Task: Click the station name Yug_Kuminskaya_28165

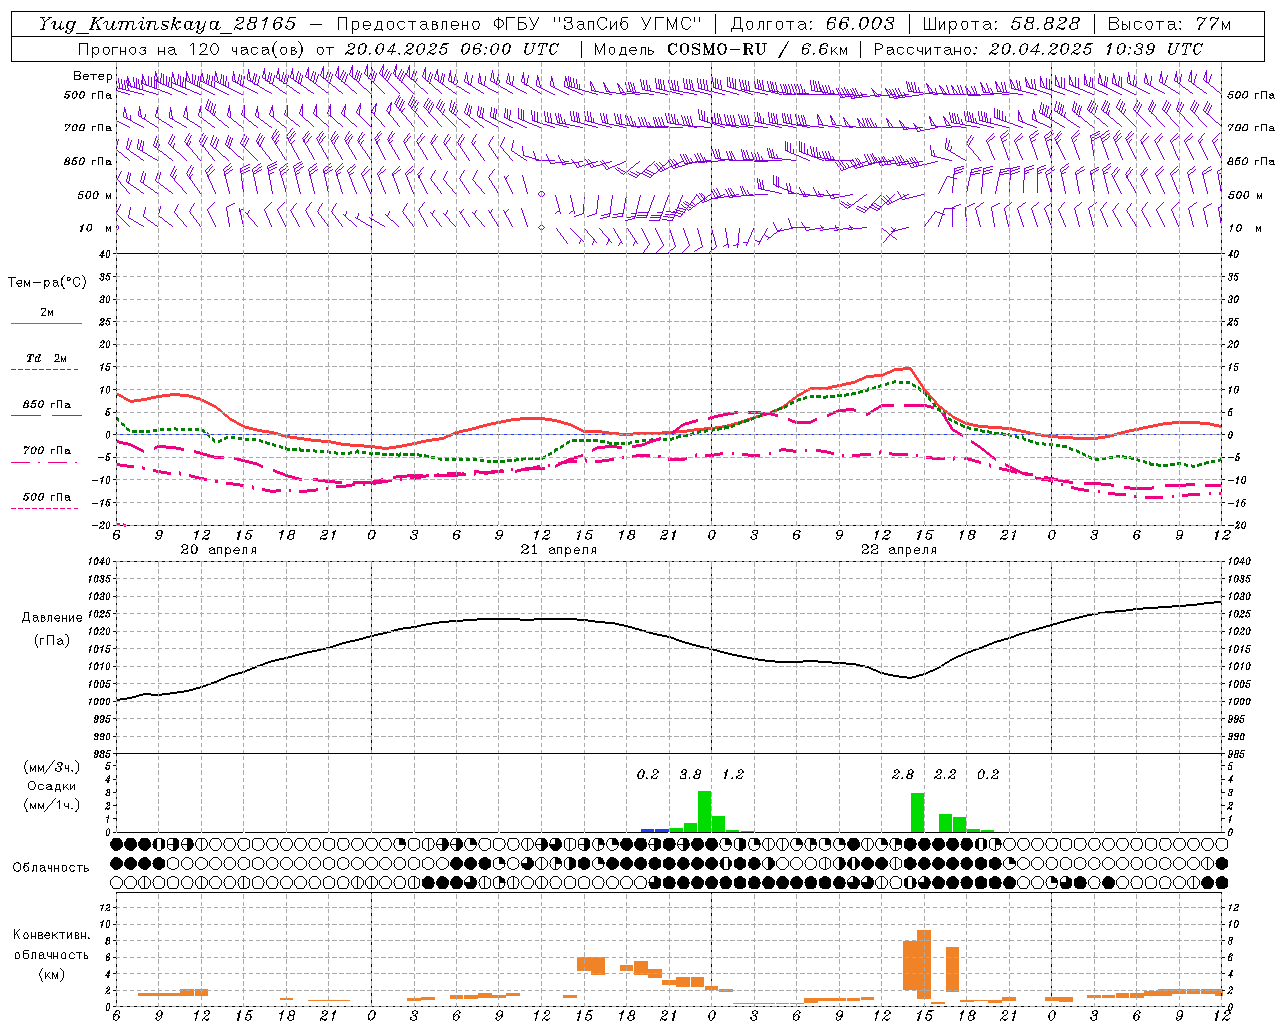Action: coord(167,24)
